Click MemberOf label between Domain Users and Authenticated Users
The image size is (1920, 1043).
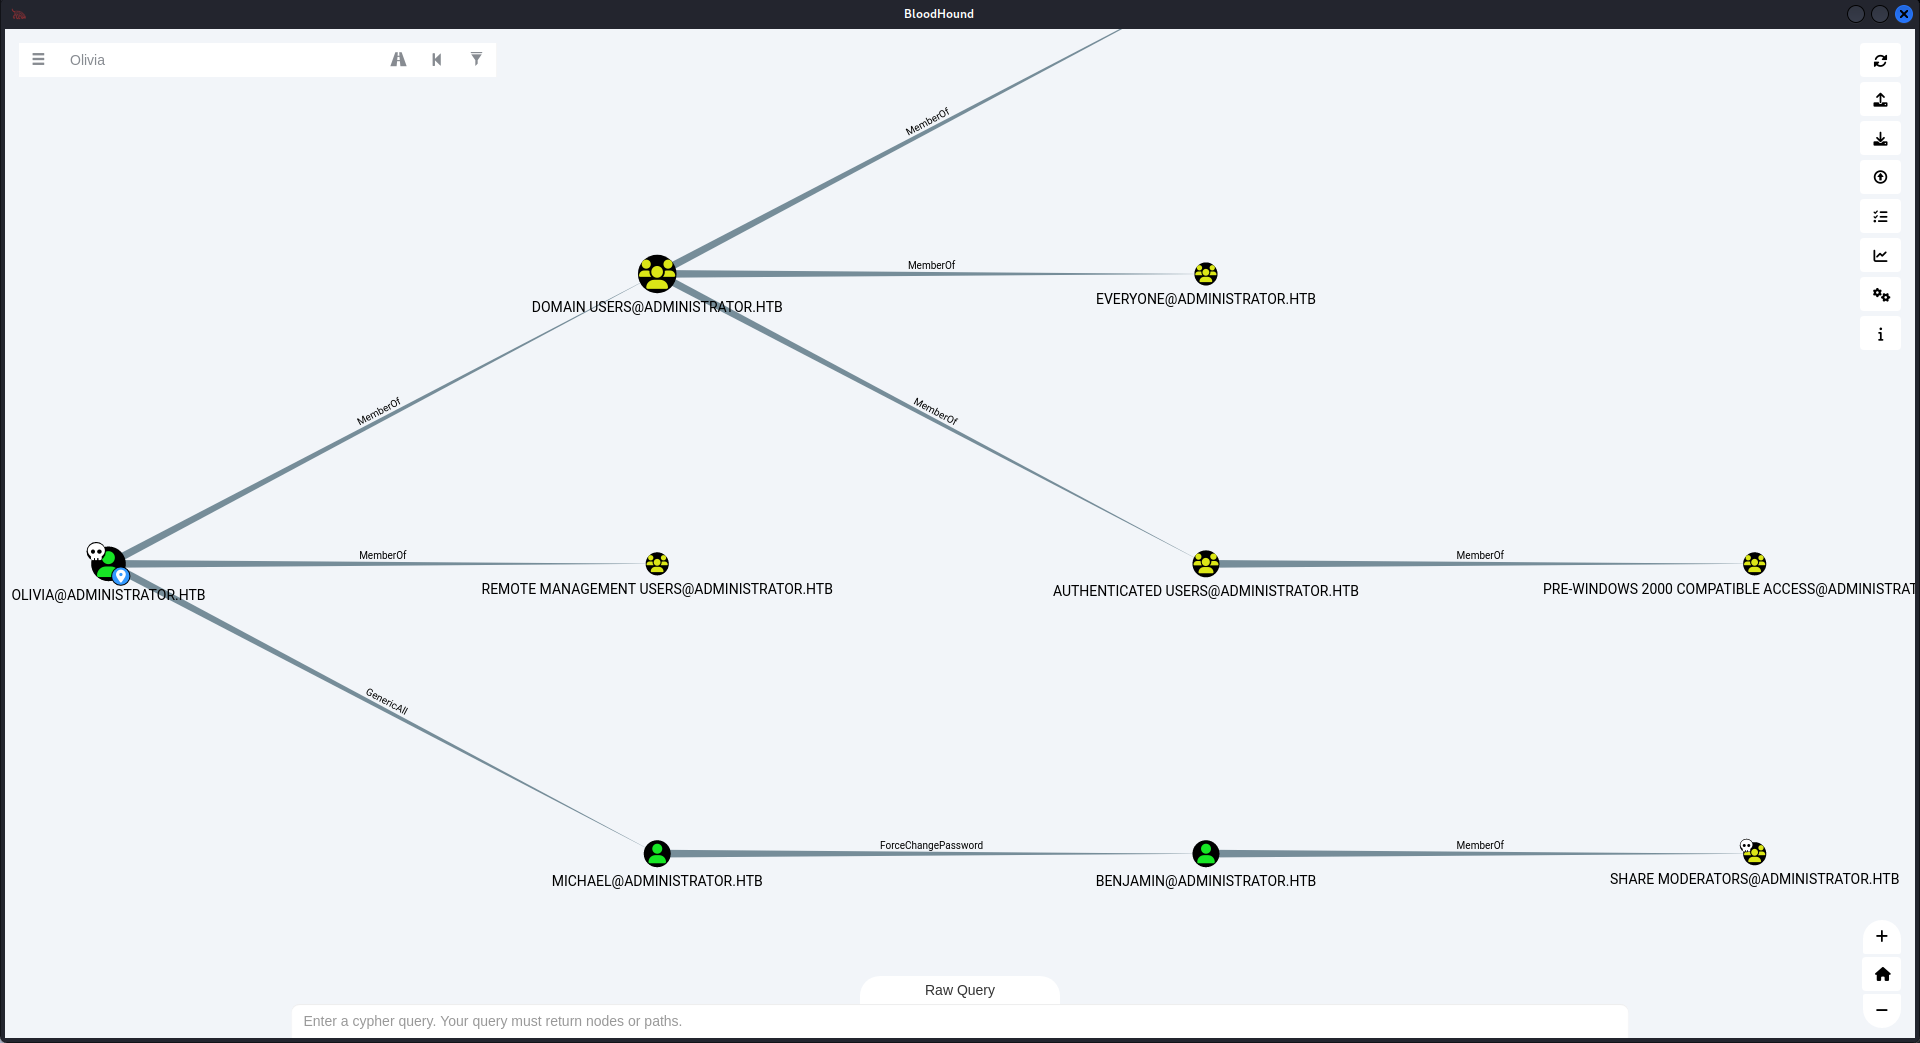[x=936, y=412]
